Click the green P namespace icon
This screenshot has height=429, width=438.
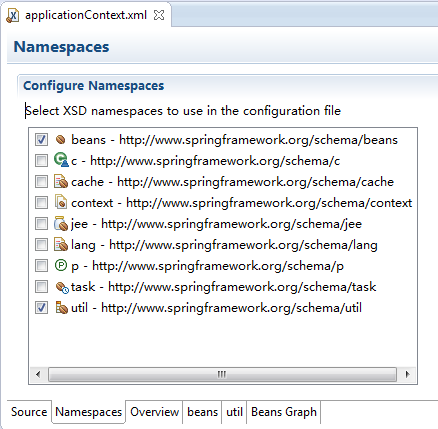tap(61, 266)
